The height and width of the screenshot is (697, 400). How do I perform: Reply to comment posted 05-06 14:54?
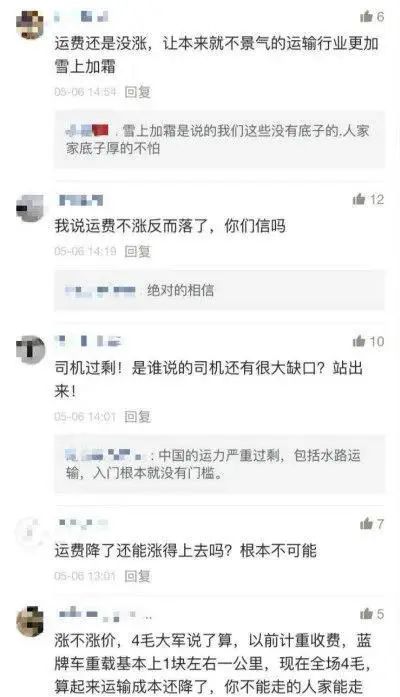point(137,92)
